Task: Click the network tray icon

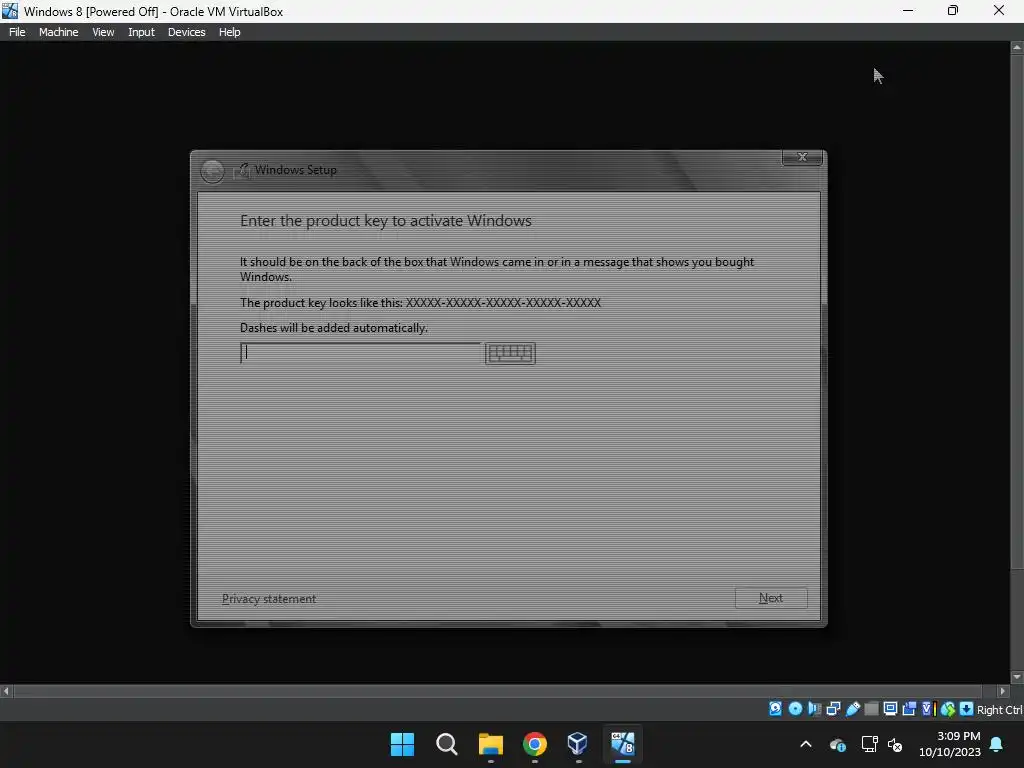Action: 869,744
